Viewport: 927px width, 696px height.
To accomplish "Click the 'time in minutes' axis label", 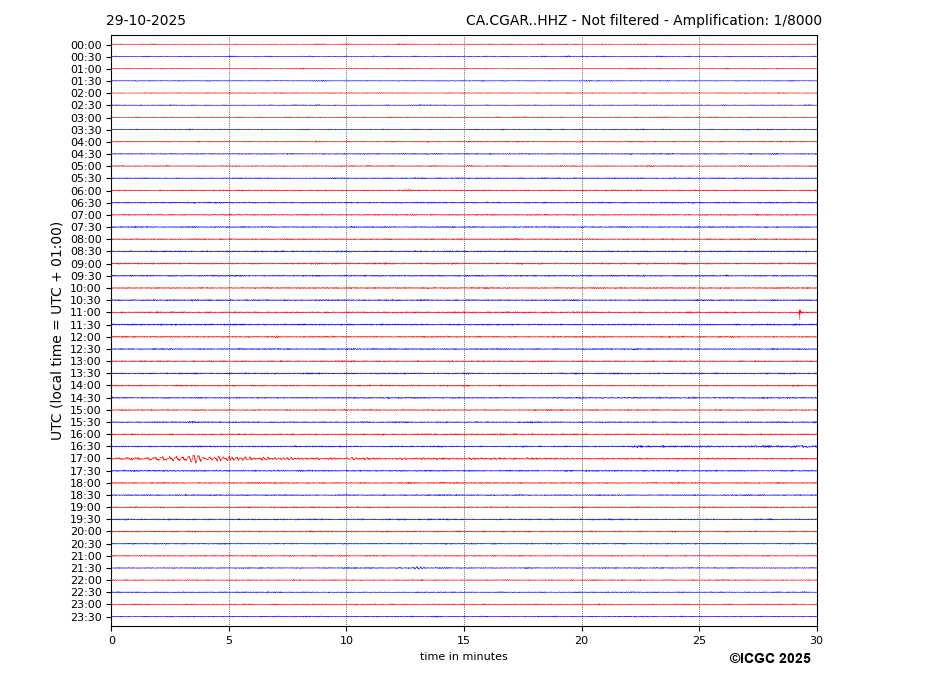I will coord(463,657).
